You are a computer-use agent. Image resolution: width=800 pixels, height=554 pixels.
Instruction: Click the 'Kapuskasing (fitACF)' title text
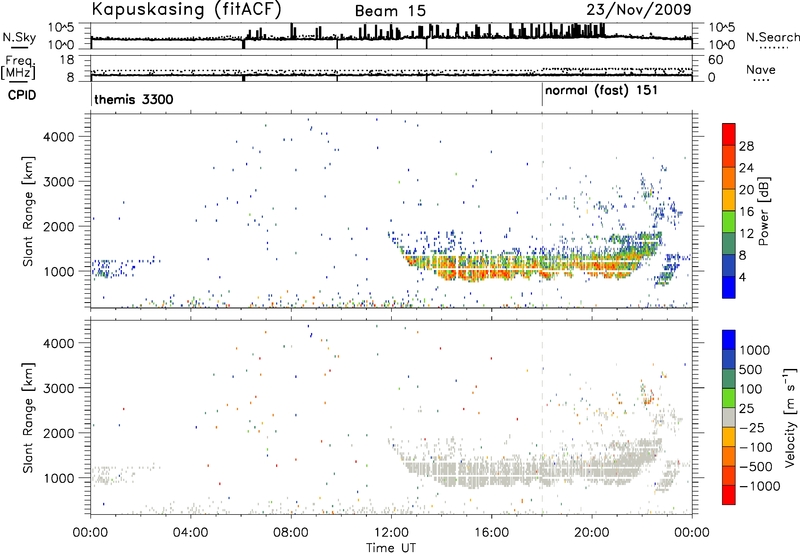186,10
